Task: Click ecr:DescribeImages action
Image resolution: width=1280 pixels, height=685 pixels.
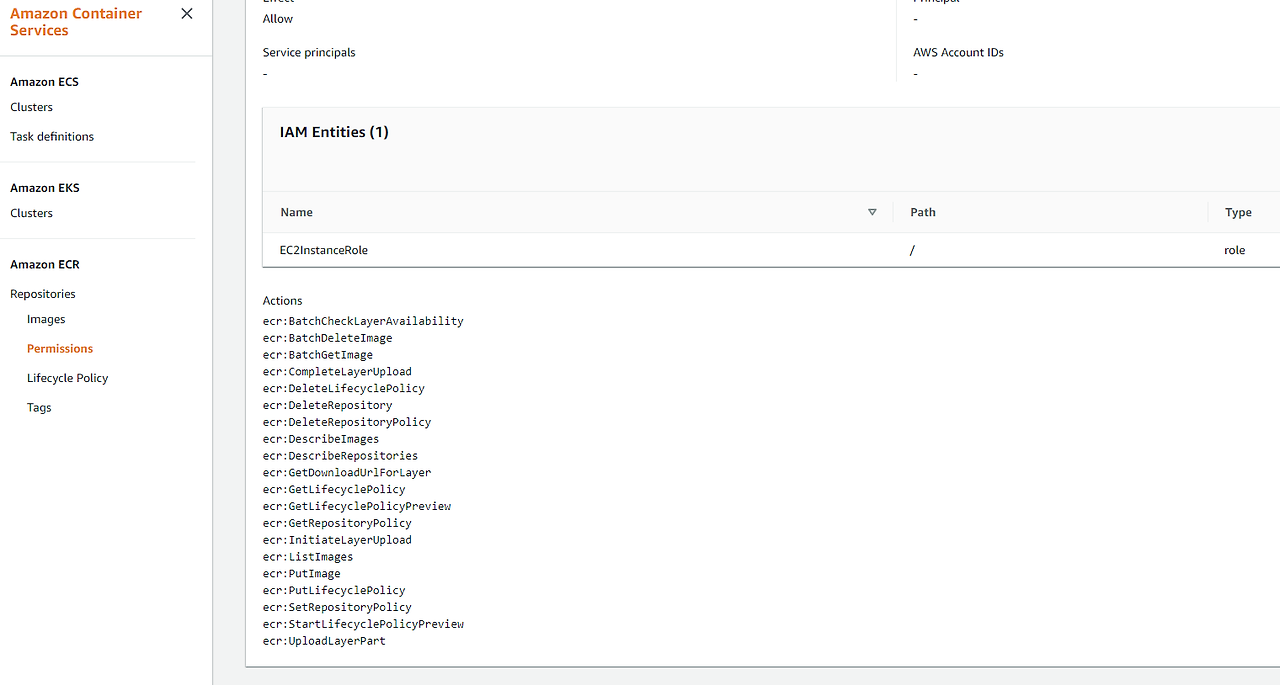Action: (321, 439)
